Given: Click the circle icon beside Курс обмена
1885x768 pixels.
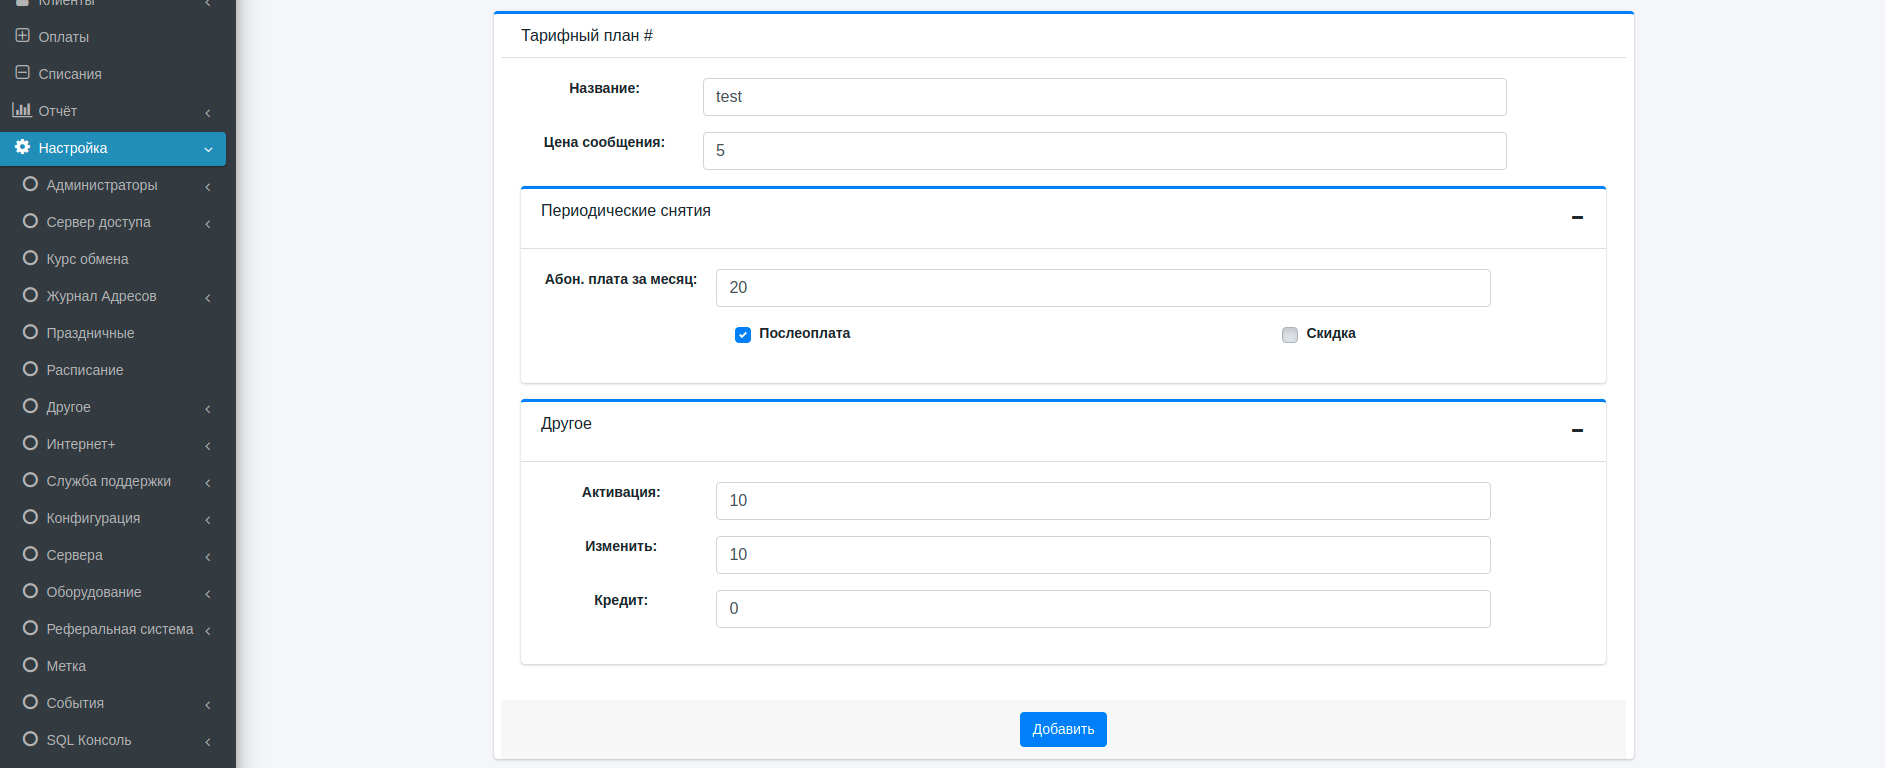Looking at the screenshot, I should 30,258.
